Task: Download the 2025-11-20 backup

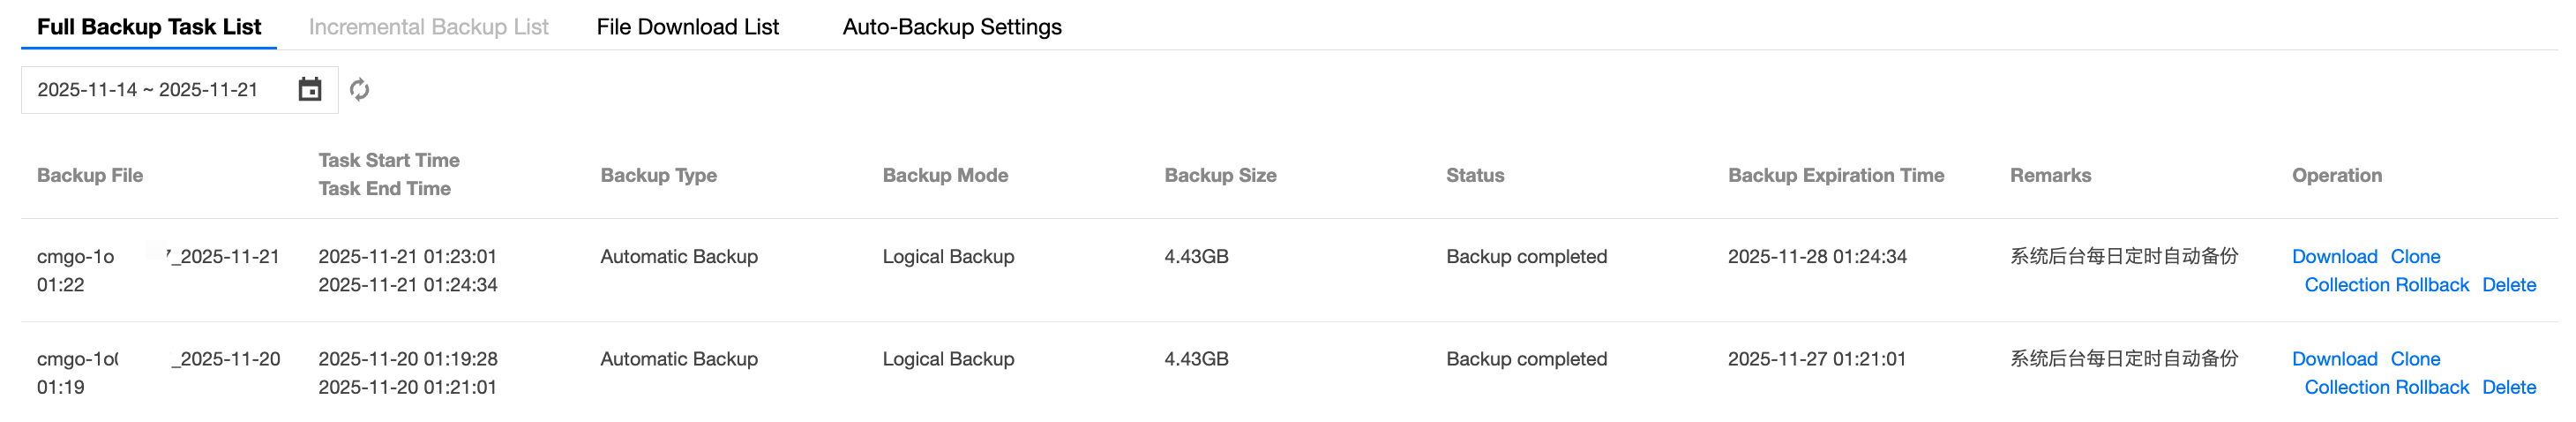Action: pos(2334,359)
